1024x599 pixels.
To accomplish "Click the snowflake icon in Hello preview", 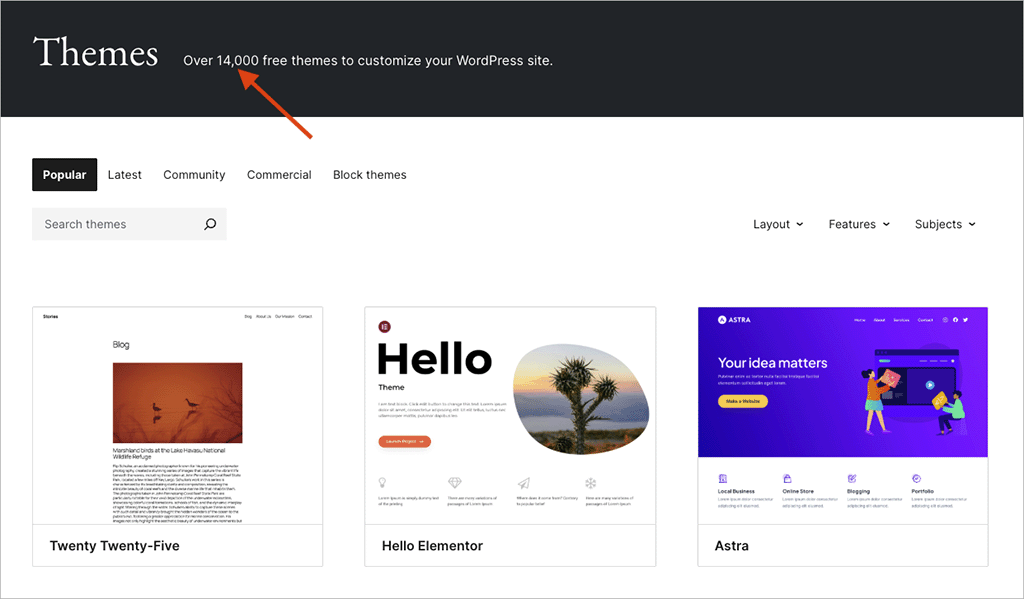I will click(590, 483).
